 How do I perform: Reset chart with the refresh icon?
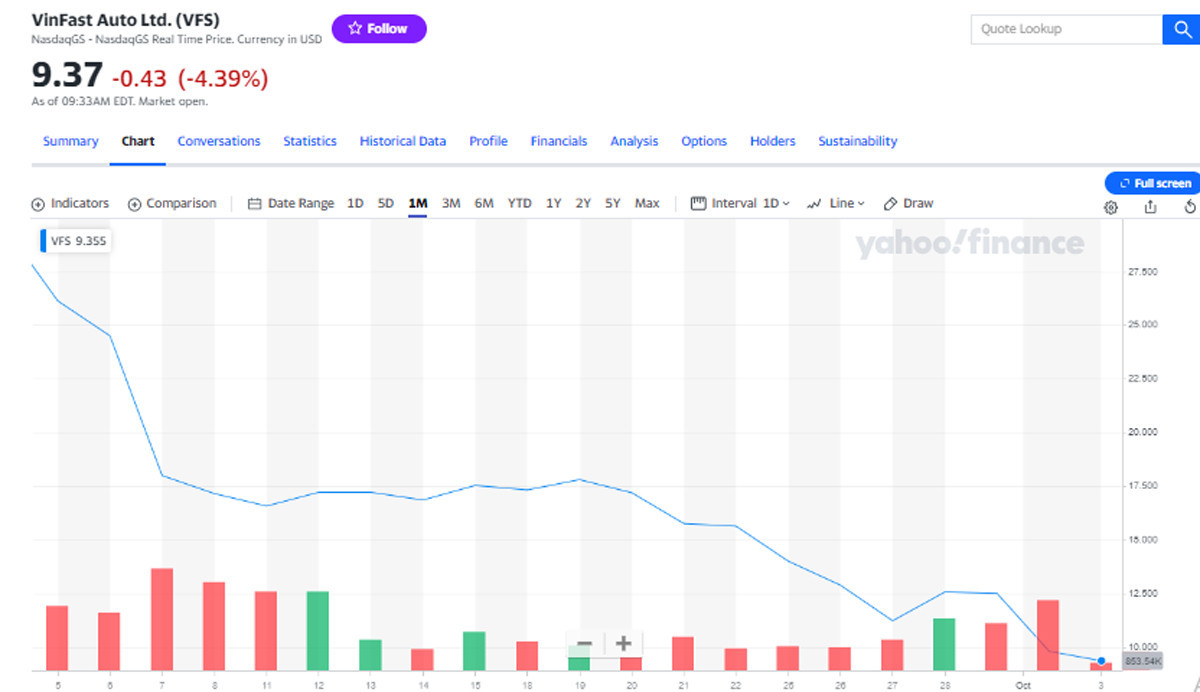coord(1189,207)
